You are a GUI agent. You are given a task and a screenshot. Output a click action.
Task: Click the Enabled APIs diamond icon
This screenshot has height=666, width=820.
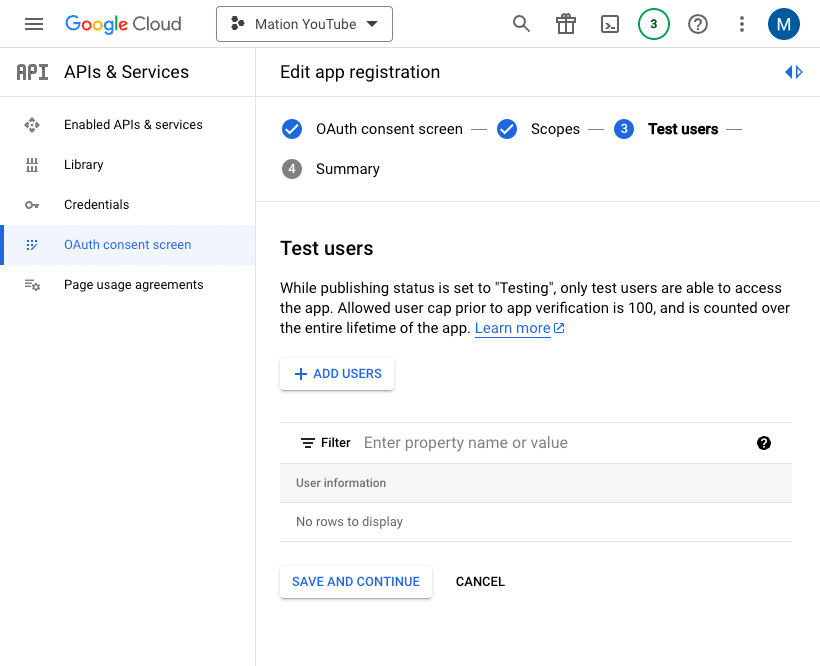[32, 125]
